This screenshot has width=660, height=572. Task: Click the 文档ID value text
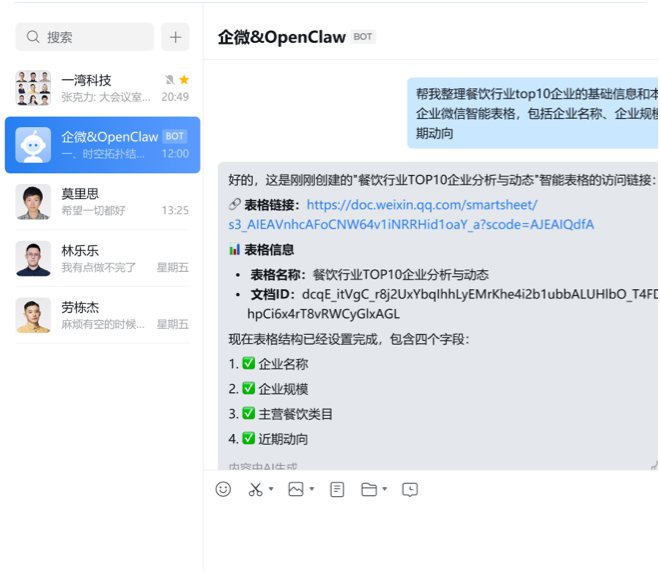pyautogui.click(x=452, y=304)
